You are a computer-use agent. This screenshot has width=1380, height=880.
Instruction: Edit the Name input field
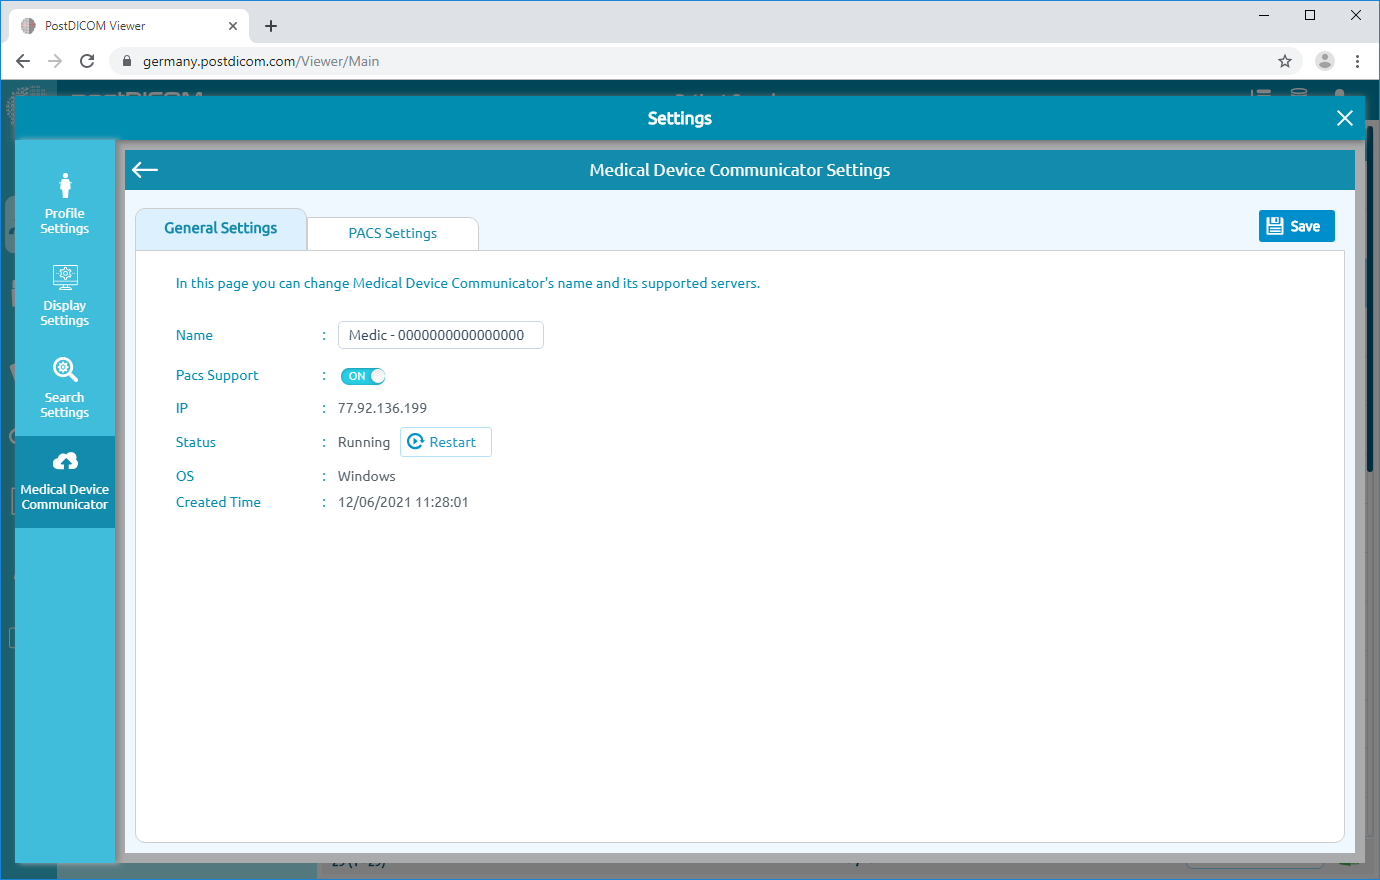coord(441,335)
